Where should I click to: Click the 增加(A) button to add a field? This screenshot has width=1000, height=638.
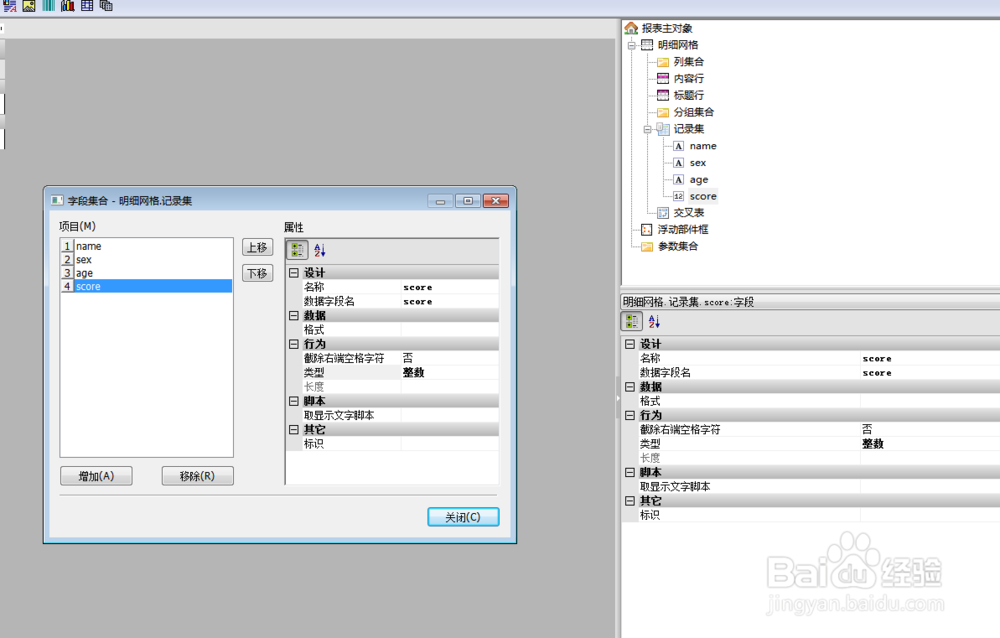tap(95, 475)
